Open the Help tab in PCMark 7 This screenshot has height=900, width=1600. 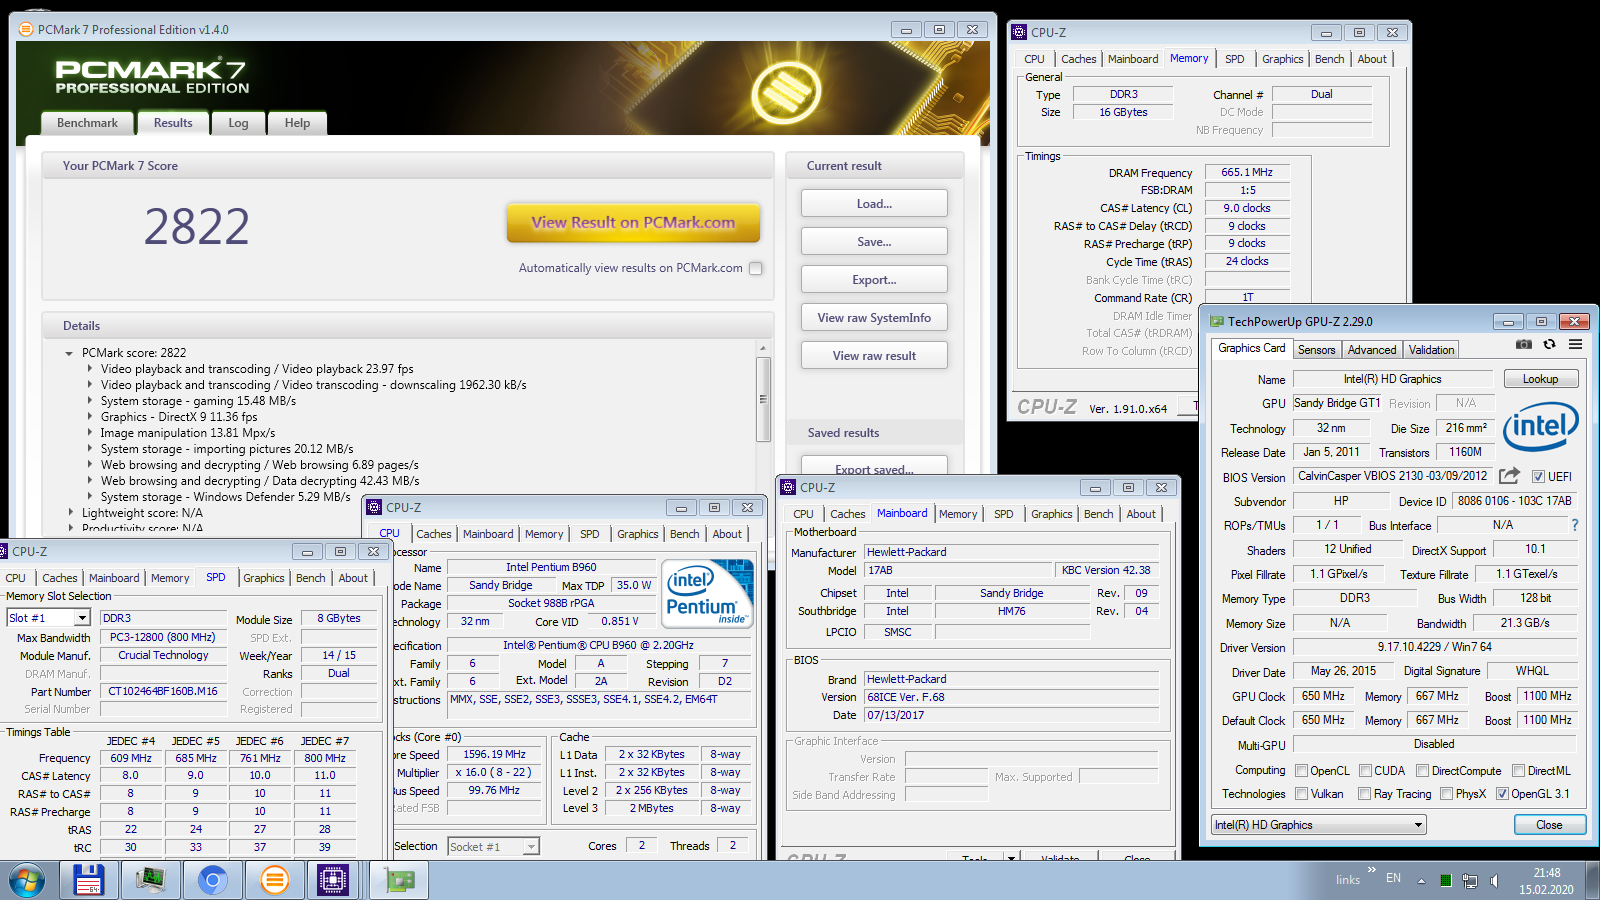(297, 123)
